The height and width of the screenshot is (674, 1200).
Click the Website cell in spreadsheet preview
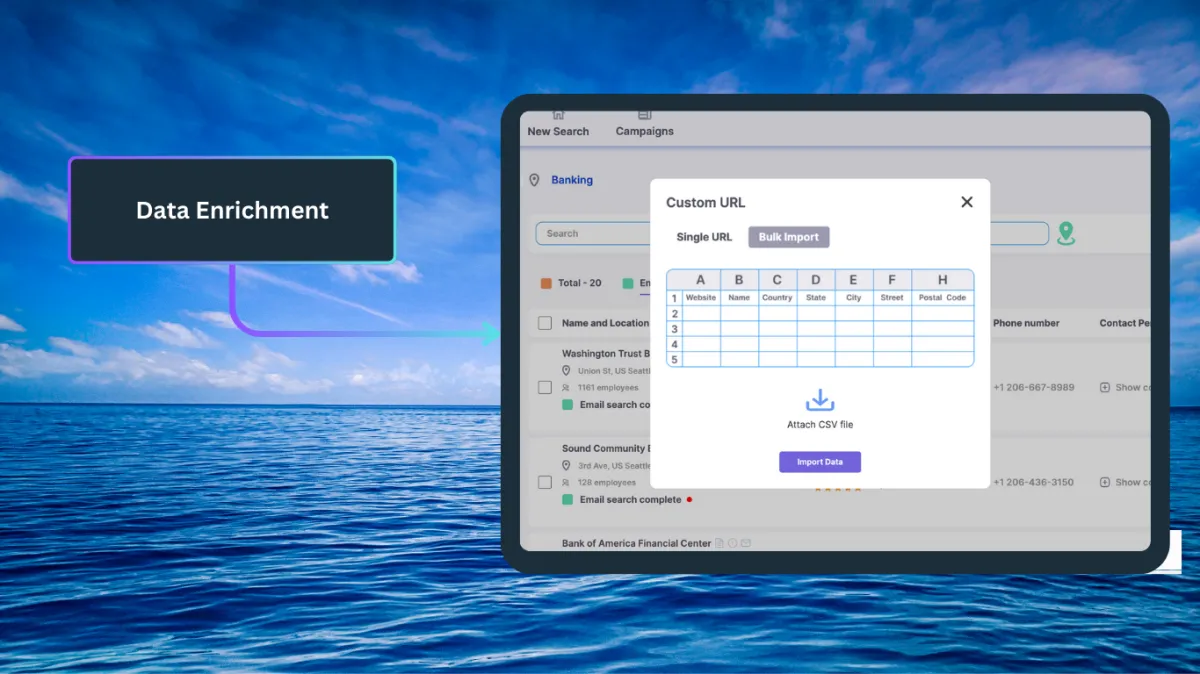coord(701,298)
